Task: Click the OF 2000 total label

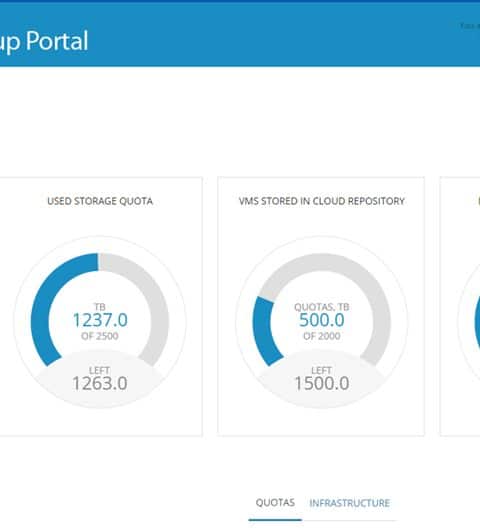Action: 322,336
